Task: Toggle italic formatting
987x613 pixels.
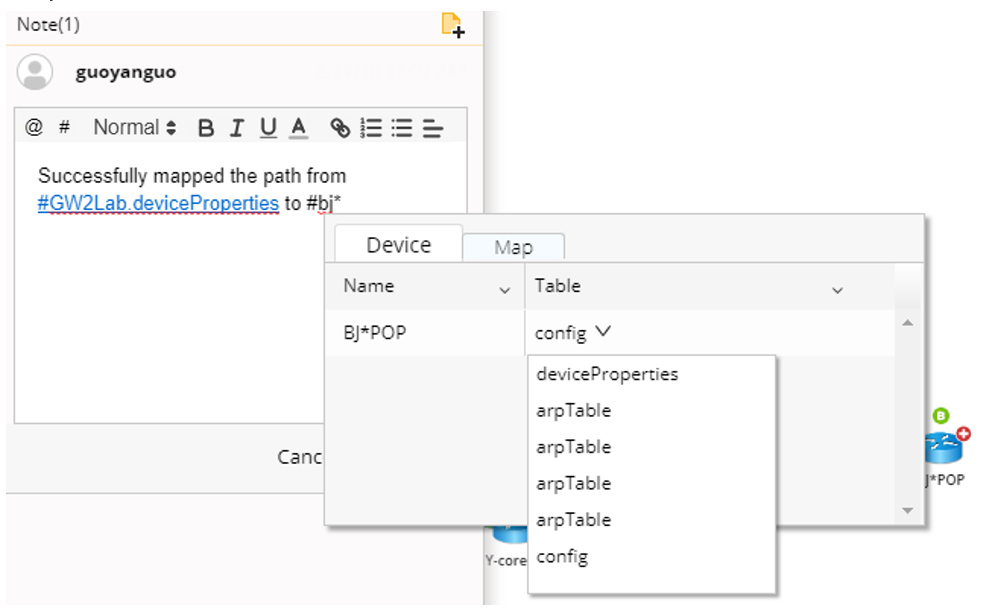Action: 237,128
